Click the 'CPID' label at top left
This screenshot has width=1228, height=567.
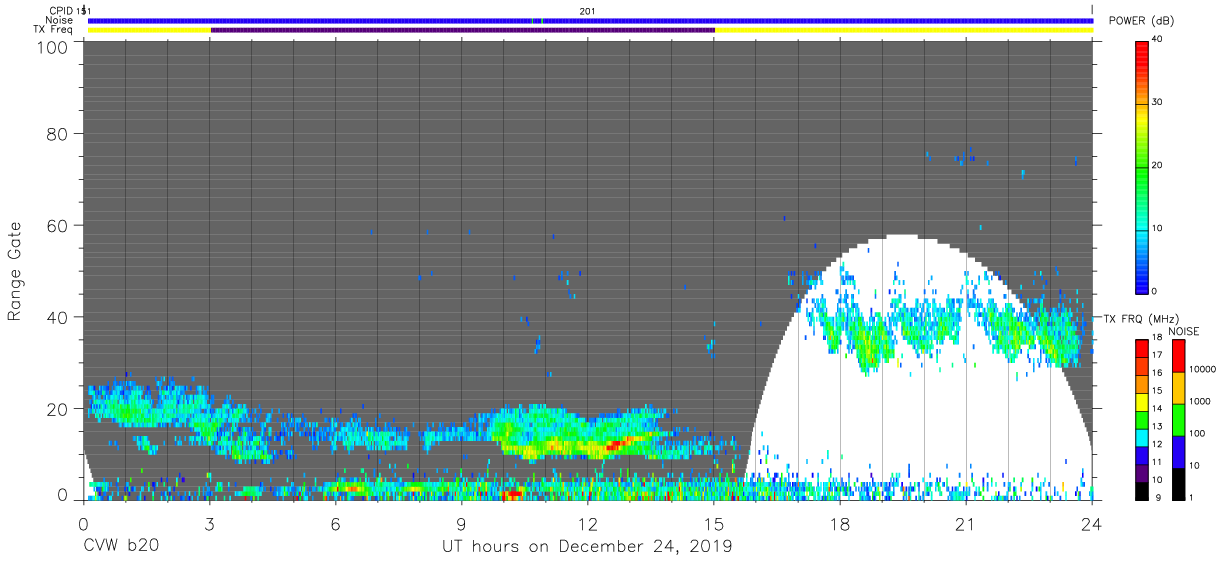[x=60, y=10]
